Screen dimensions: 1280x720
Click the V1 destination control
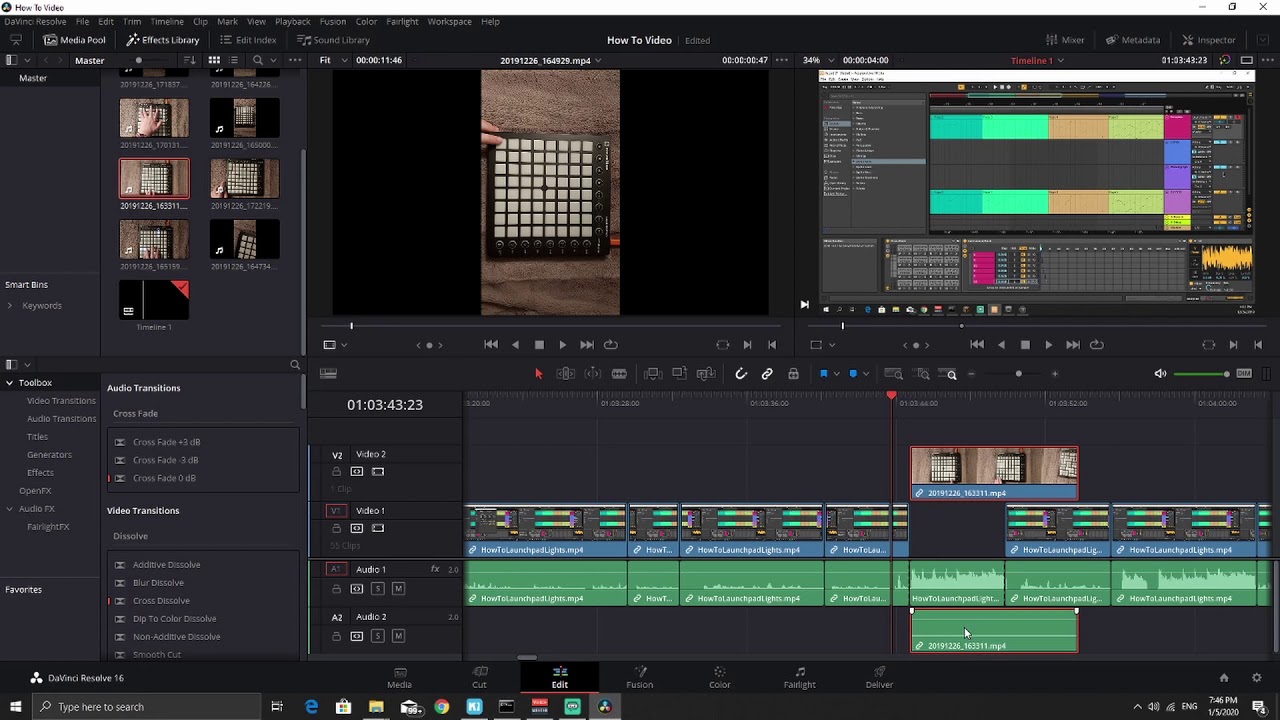click(x=337, y=511)
